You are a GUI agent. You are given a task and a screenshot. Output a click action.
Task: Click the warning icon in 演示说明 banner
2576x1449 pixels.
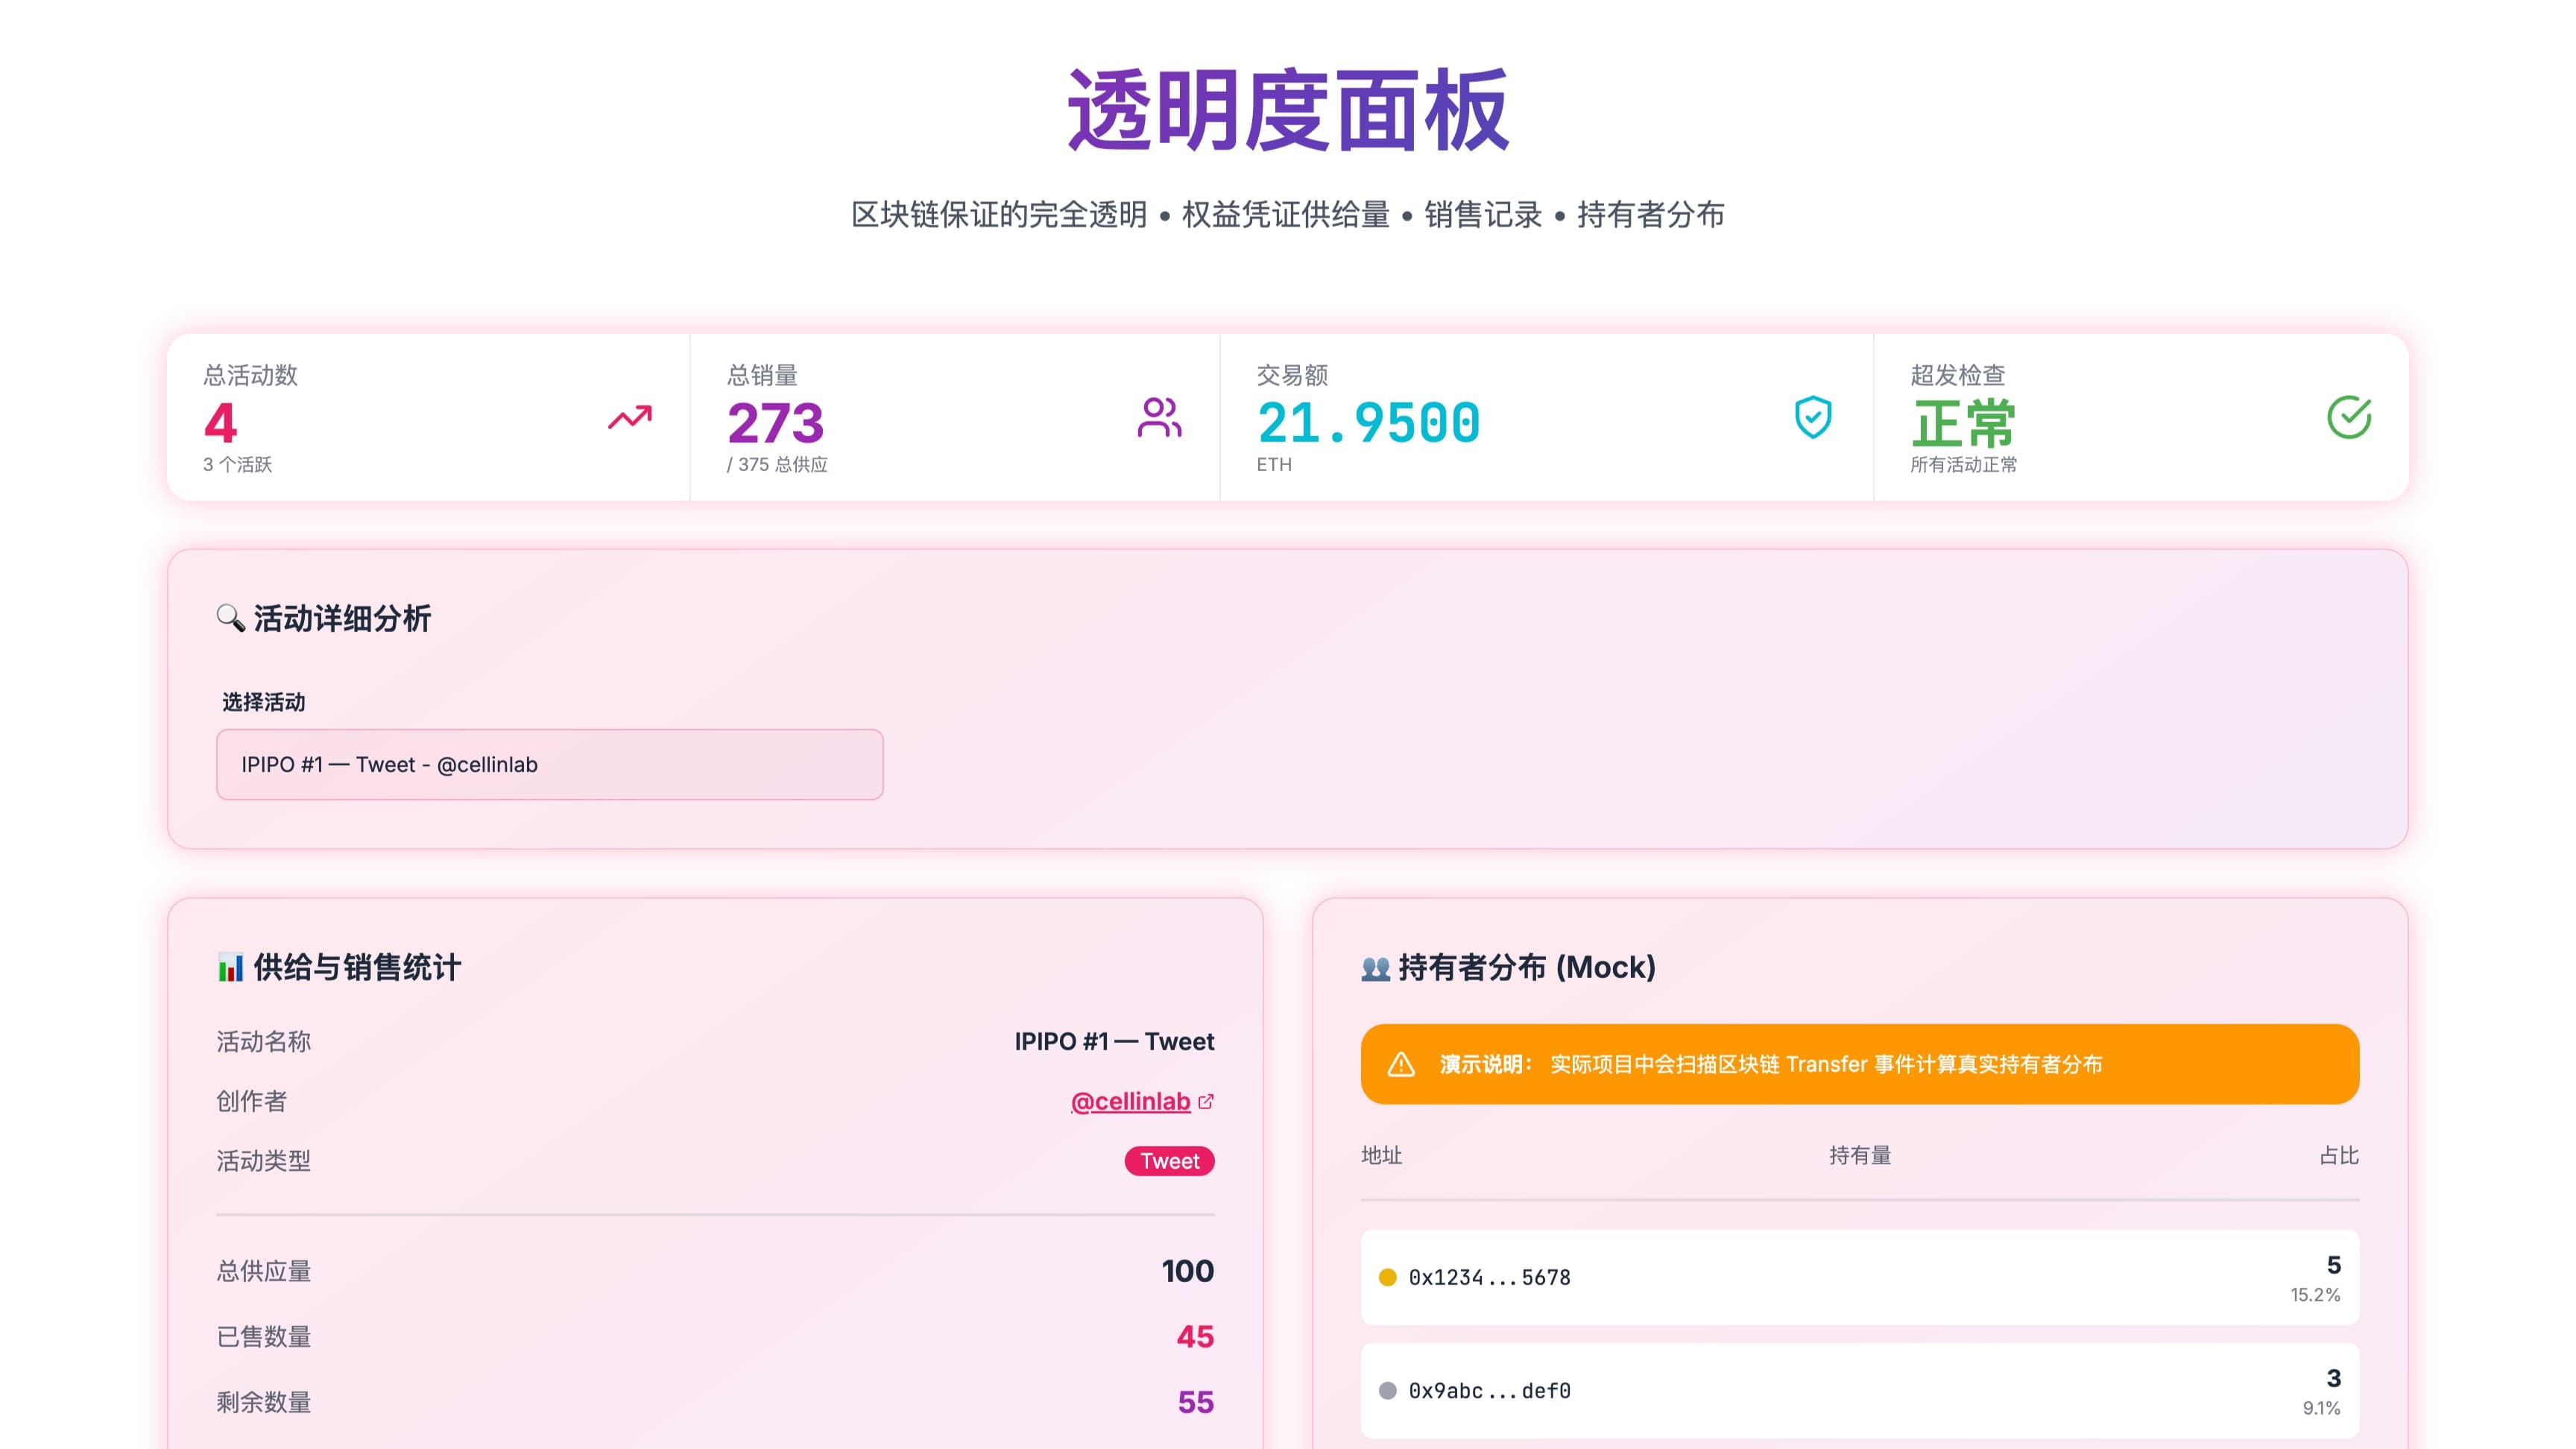tap(1402, 1064)
